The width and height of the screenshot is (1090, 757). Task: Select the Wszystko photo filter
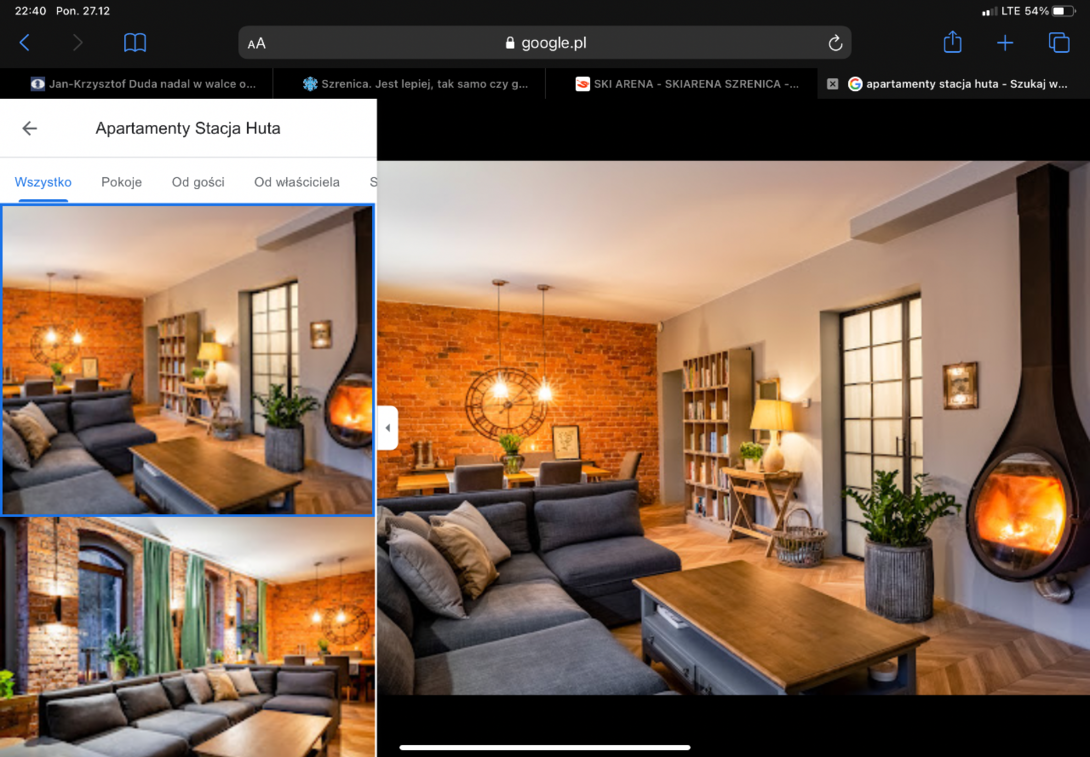pos(43,182)
